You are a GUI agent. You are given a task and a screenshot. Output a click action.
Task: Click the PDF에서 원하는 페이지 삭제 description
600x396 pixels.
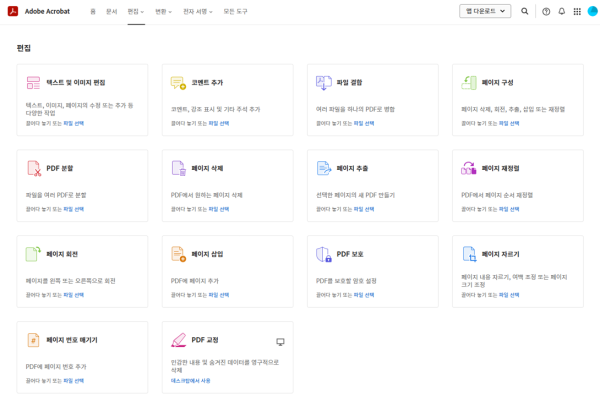tap(207, 195)
